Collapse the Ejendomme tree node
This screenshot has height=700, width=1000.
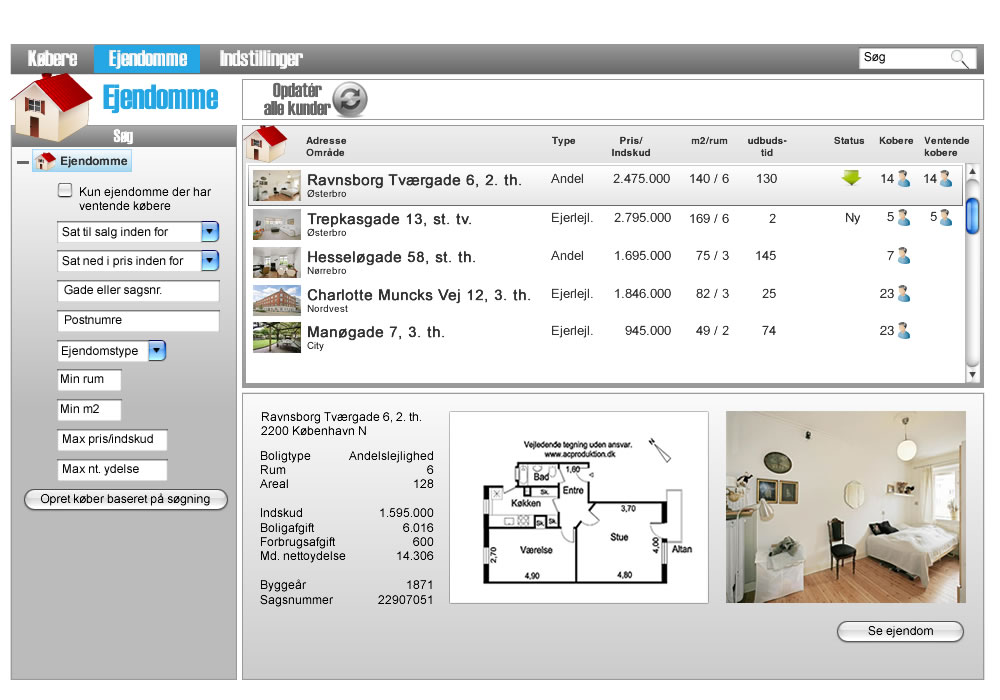pyautogui.click(x=23, y=163)
